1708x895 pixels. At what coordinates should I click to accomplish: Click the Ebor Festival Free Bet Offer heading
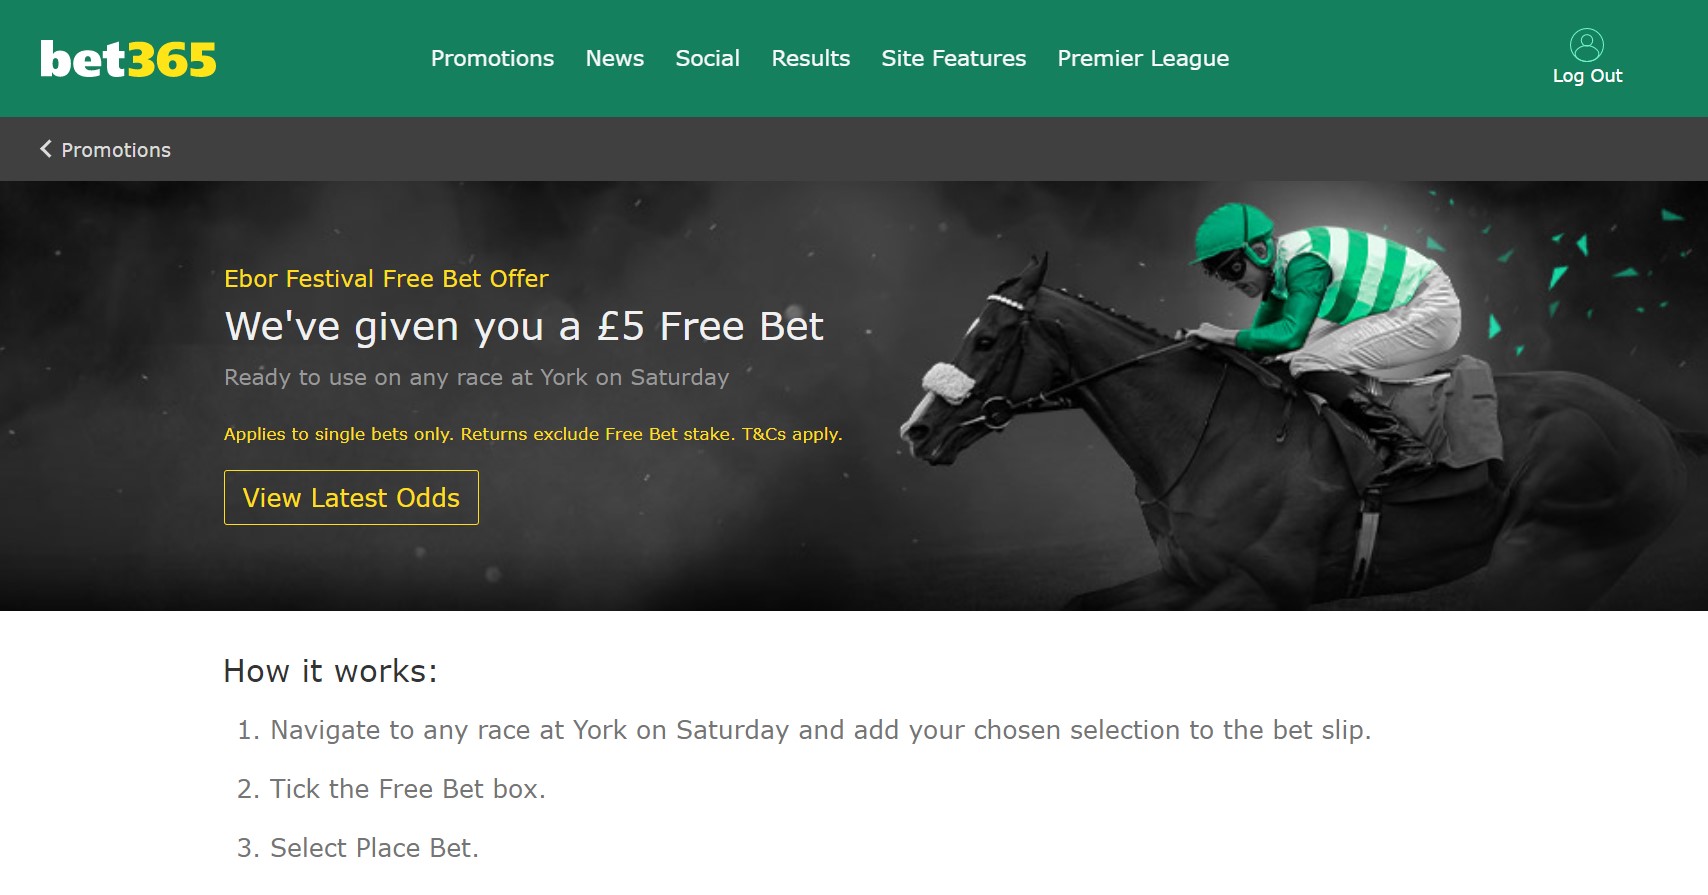tap(386, 278)
